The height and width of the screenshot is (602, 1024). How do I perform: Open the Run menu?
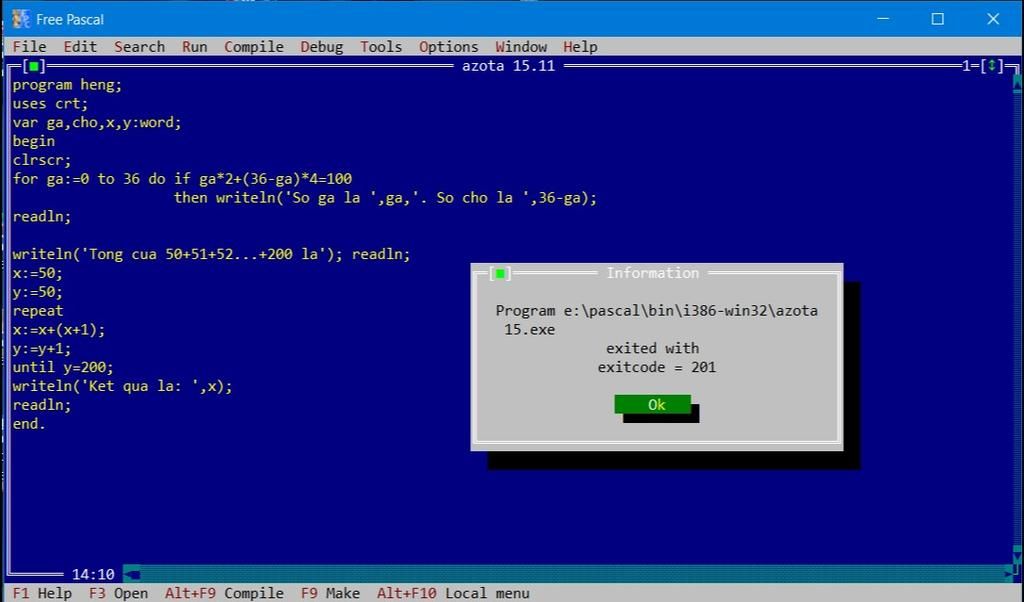tap(195, 47)
